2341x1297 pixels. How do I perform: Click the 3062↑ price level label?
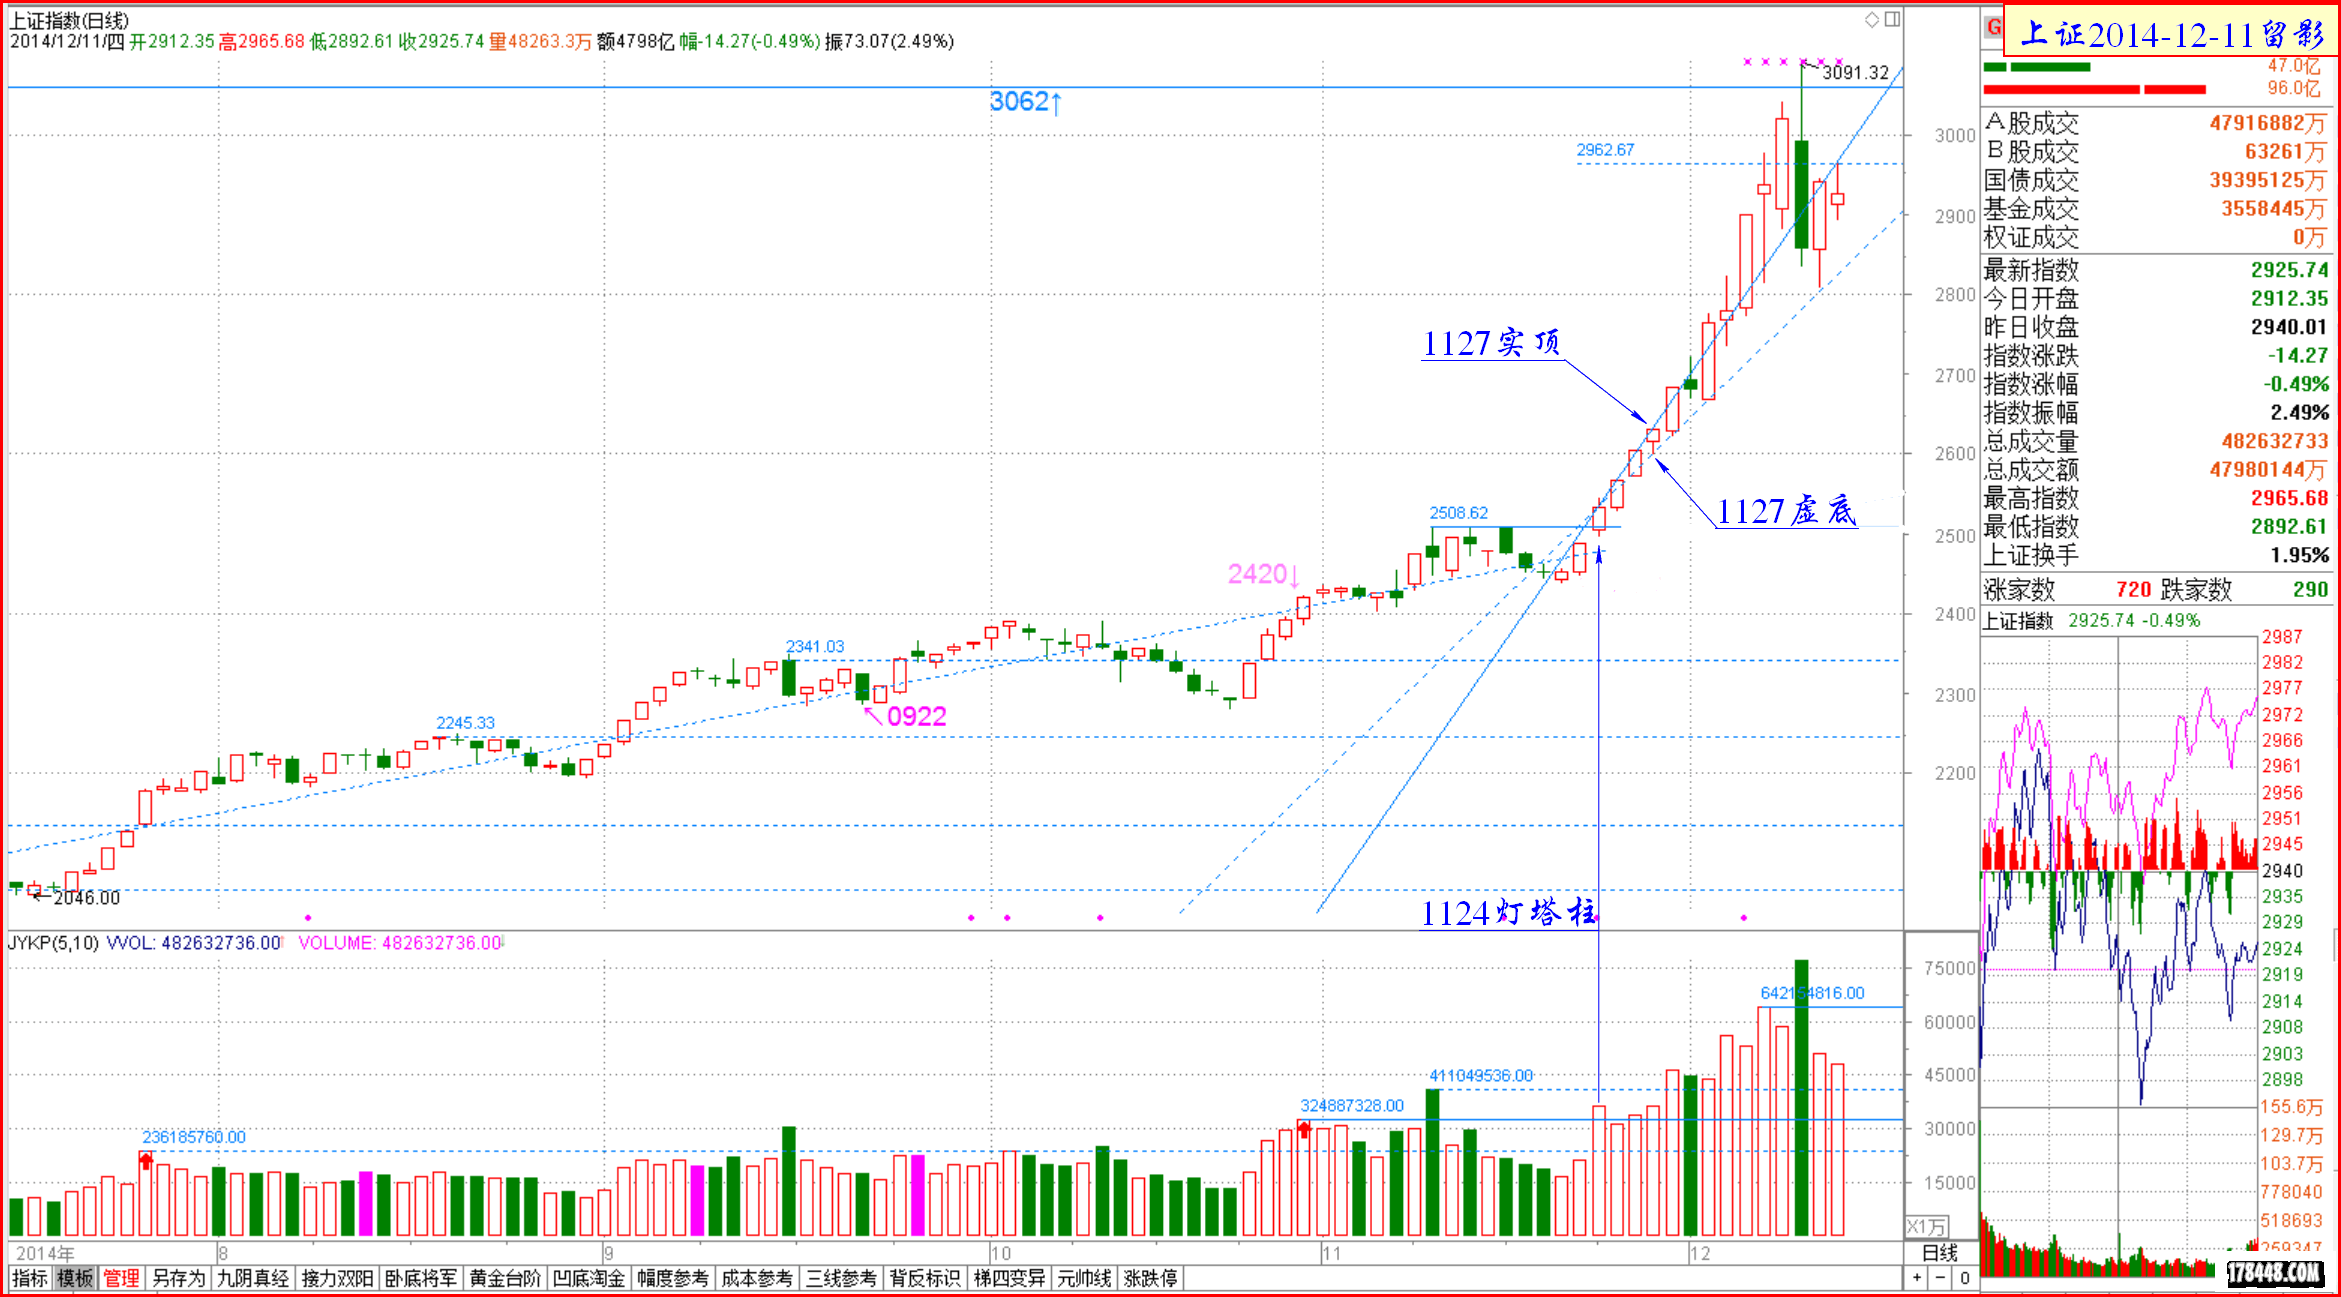1025,101
